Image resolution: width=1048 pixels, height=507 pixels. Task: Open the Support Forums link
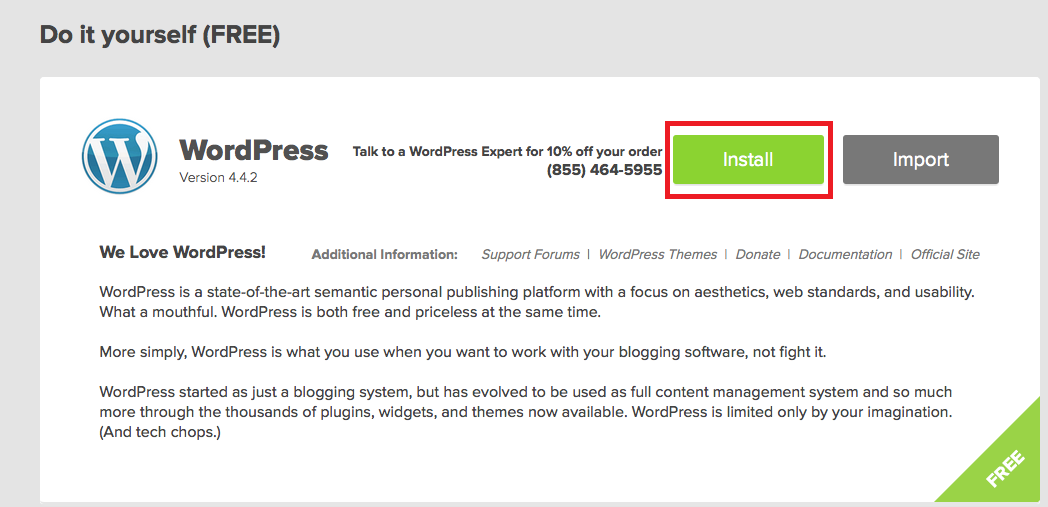tap(531, 255)
